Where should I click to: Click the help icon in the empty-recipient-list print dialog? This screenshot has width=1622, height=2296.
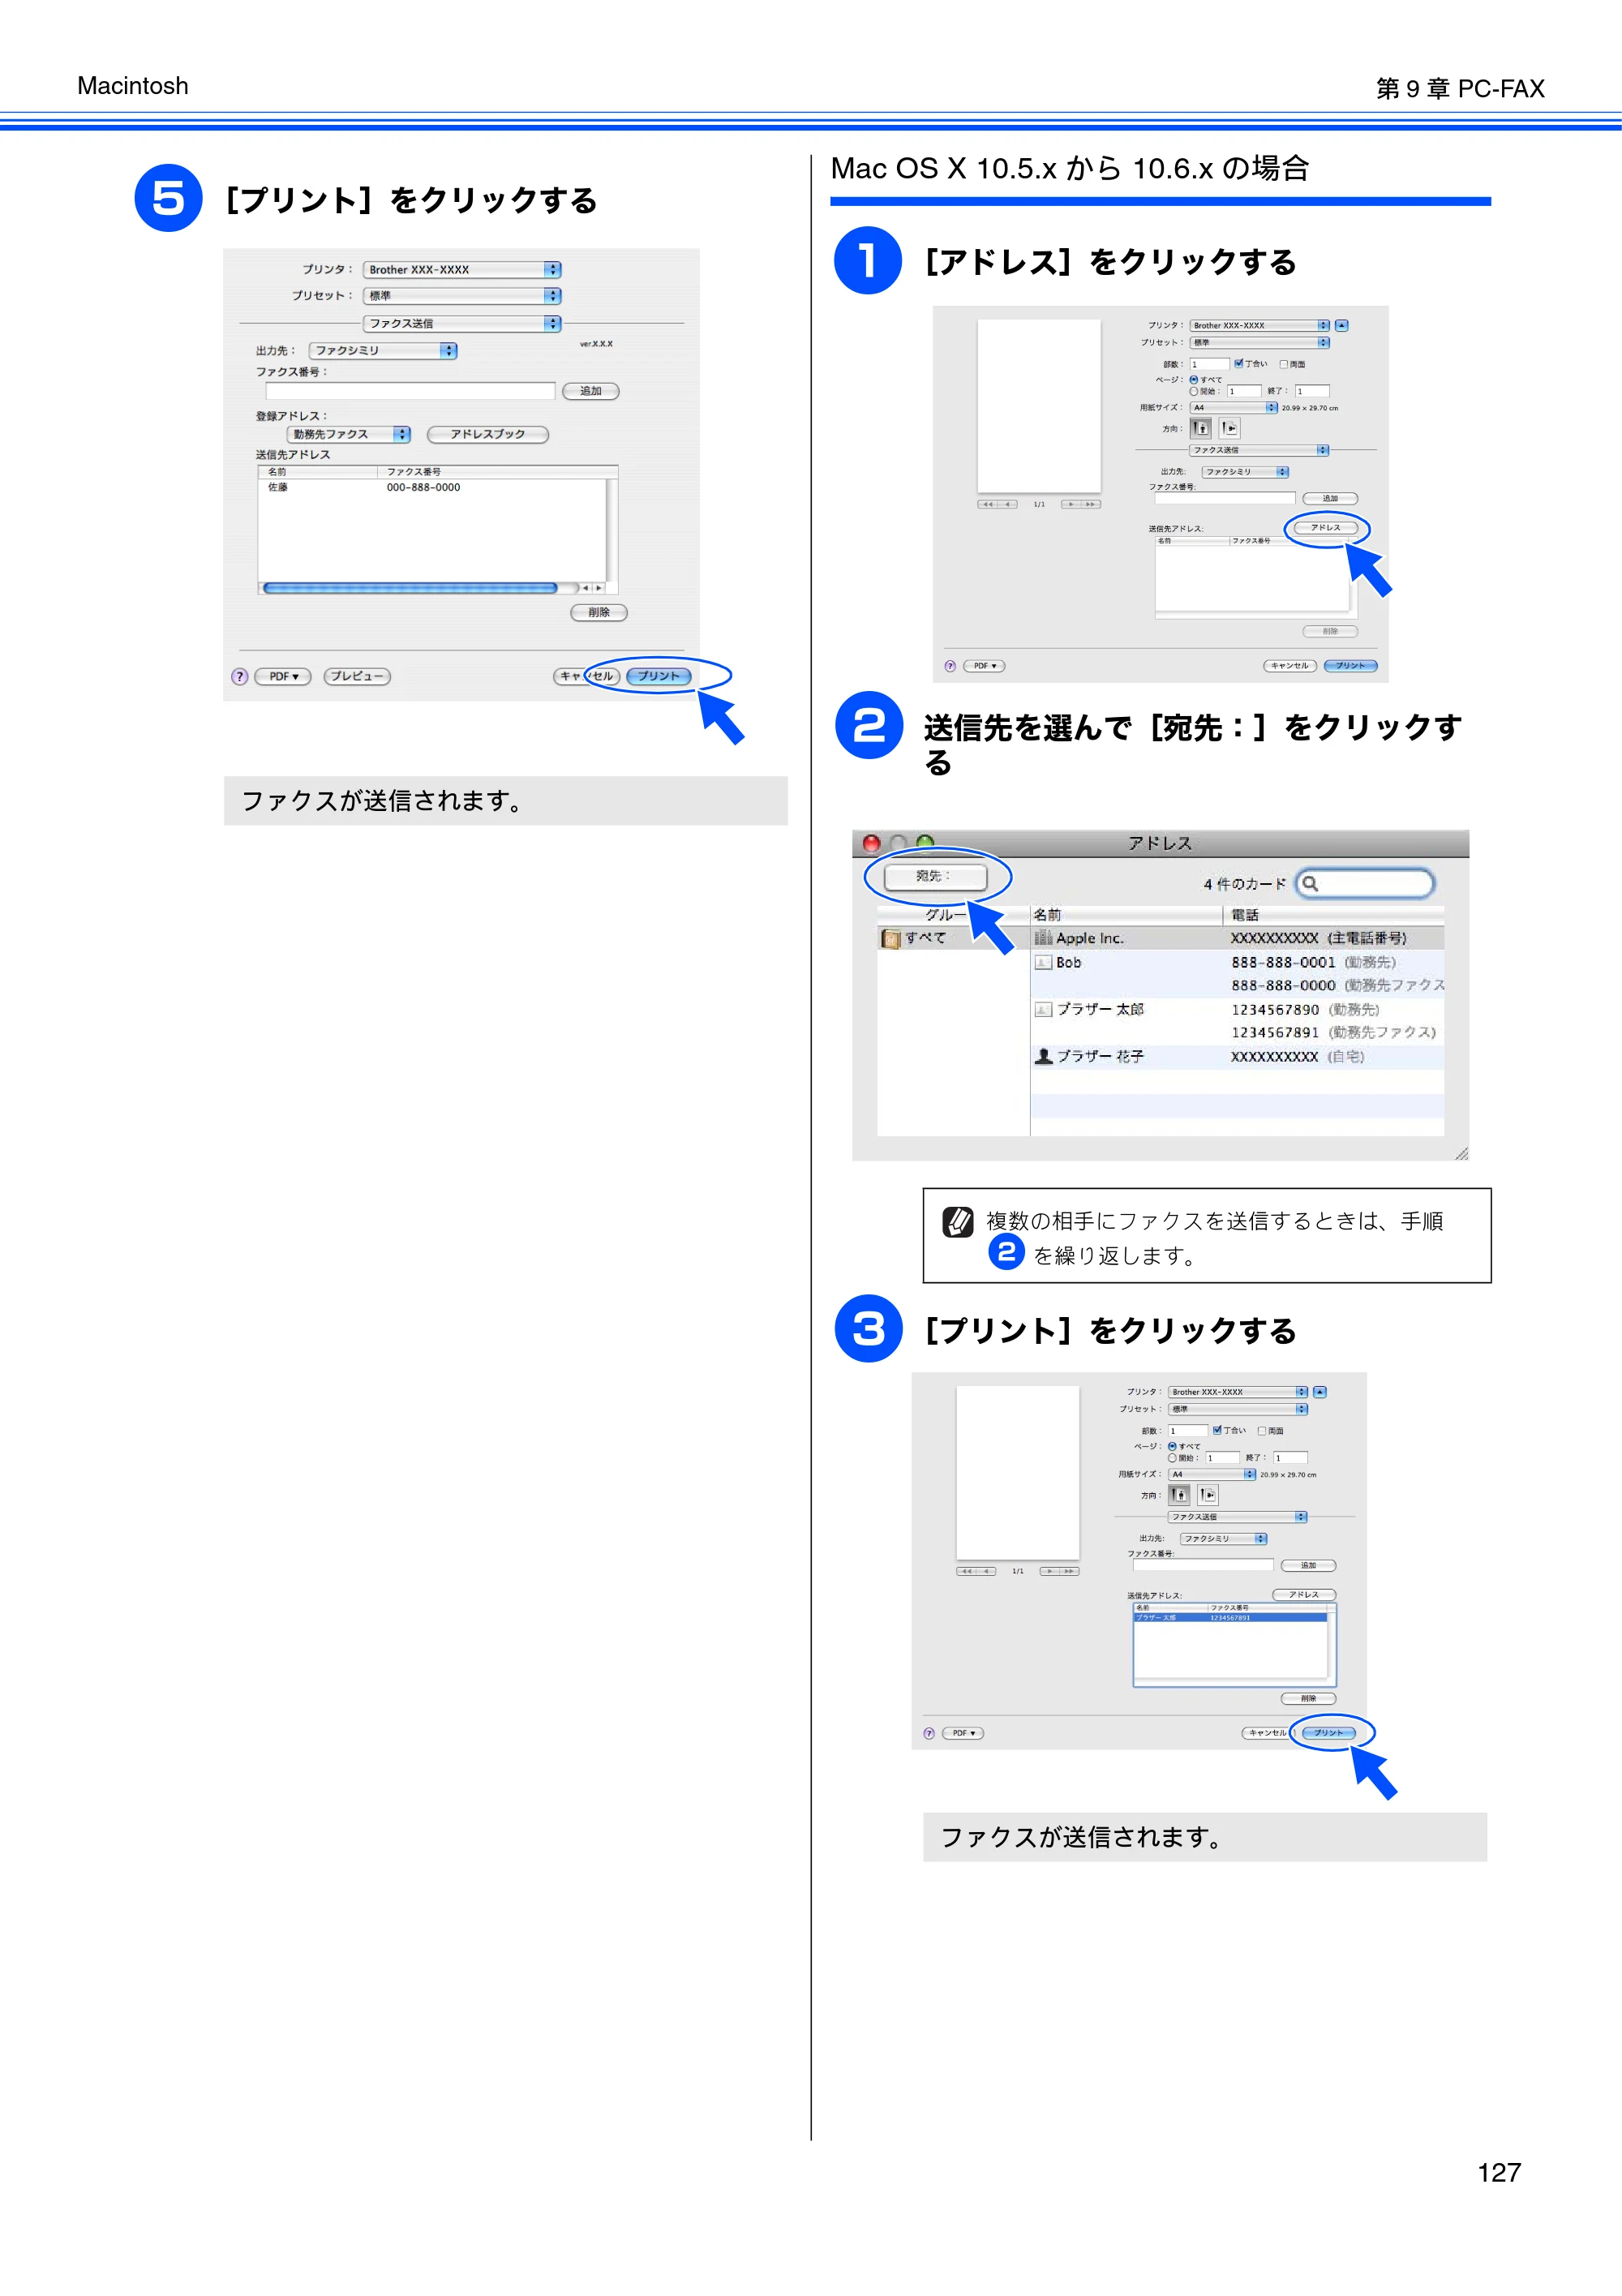coord(950,666)
